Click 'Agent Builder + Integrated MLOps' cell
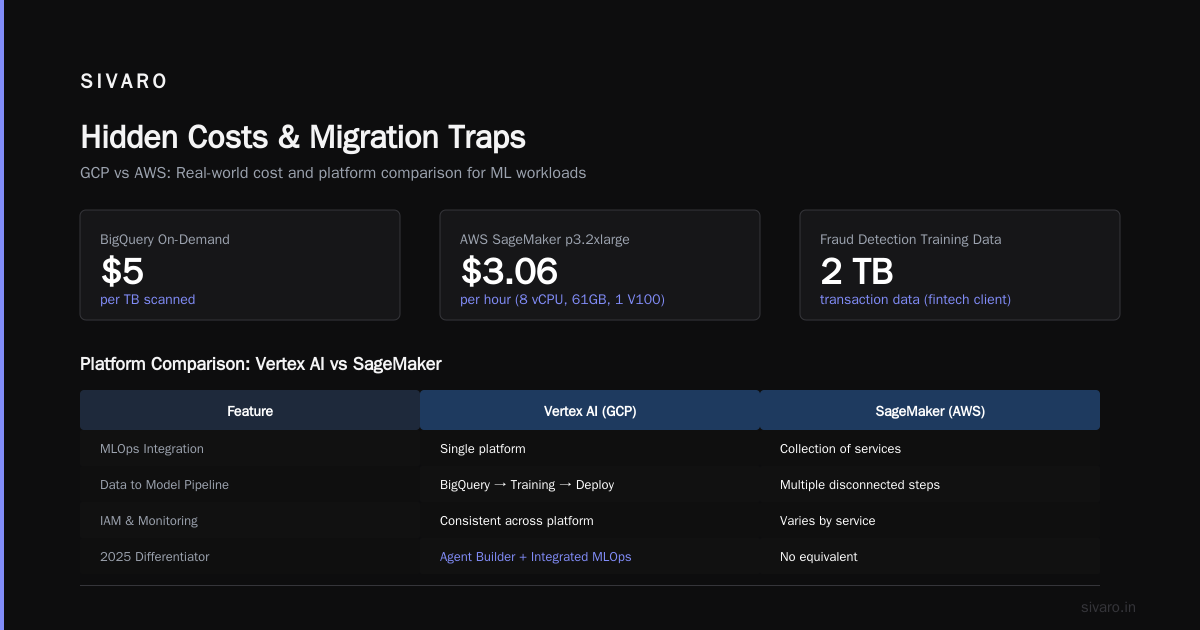Viewport: 1200px width, 630px height. (x=536, y=557)
